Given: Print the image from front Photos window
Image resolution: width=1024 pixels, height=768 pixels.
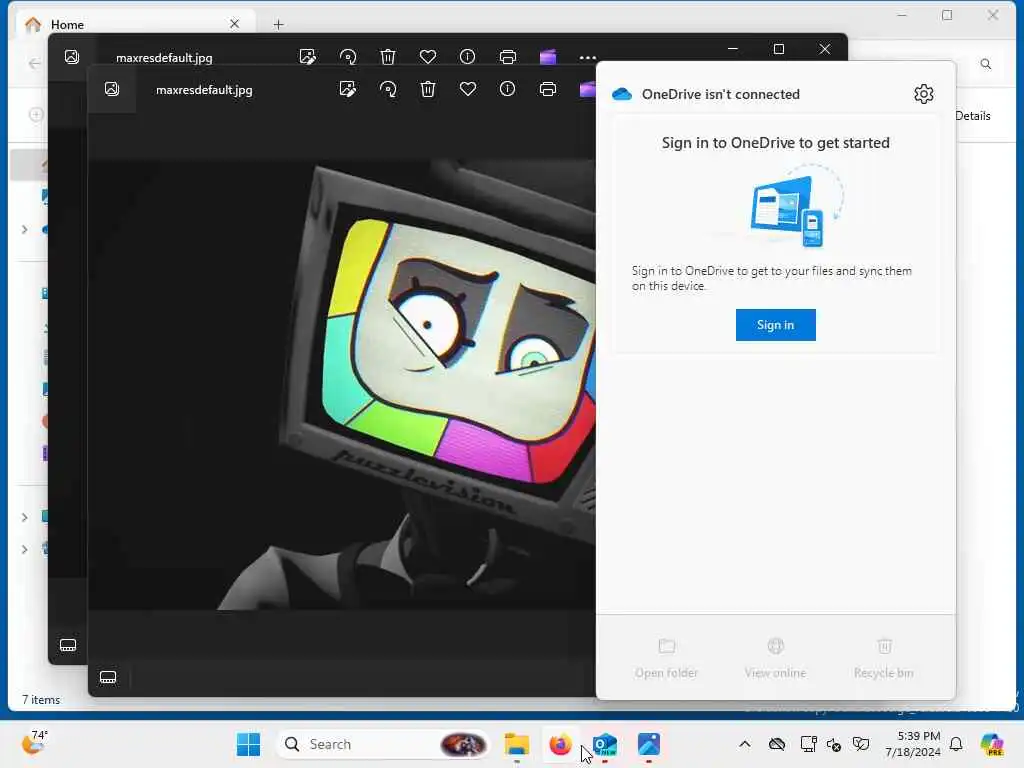Looking at the screenshot, I should [x=548, y=89].
